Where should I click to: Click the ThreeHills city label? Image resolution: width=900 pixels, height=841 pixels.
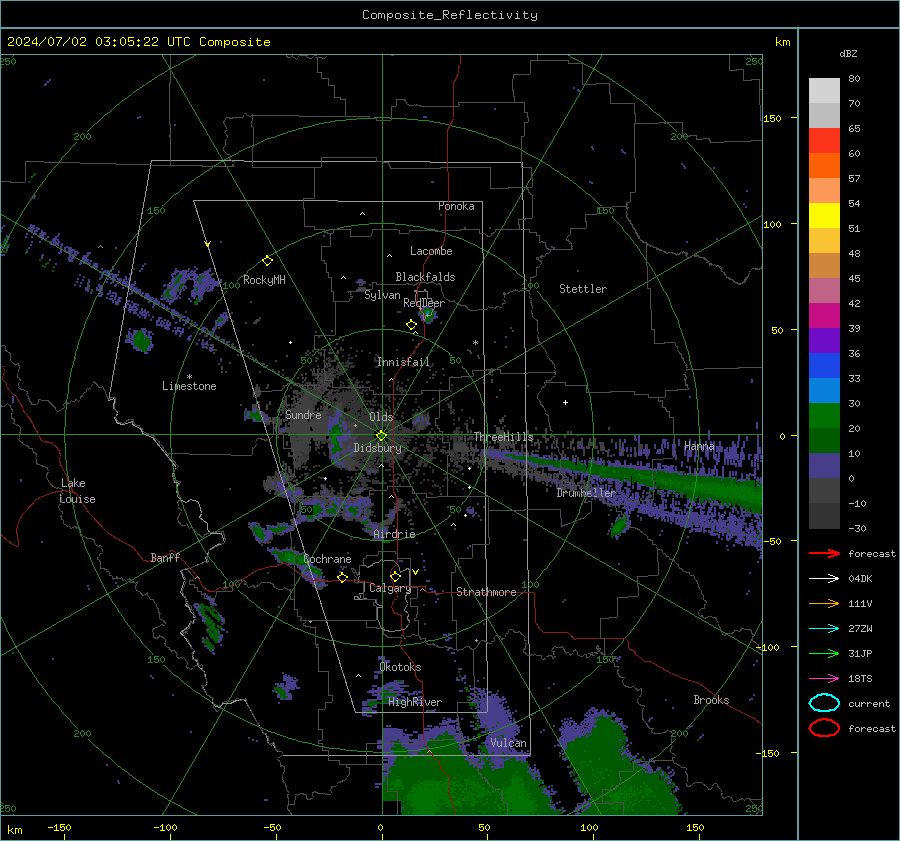[503, 437]
